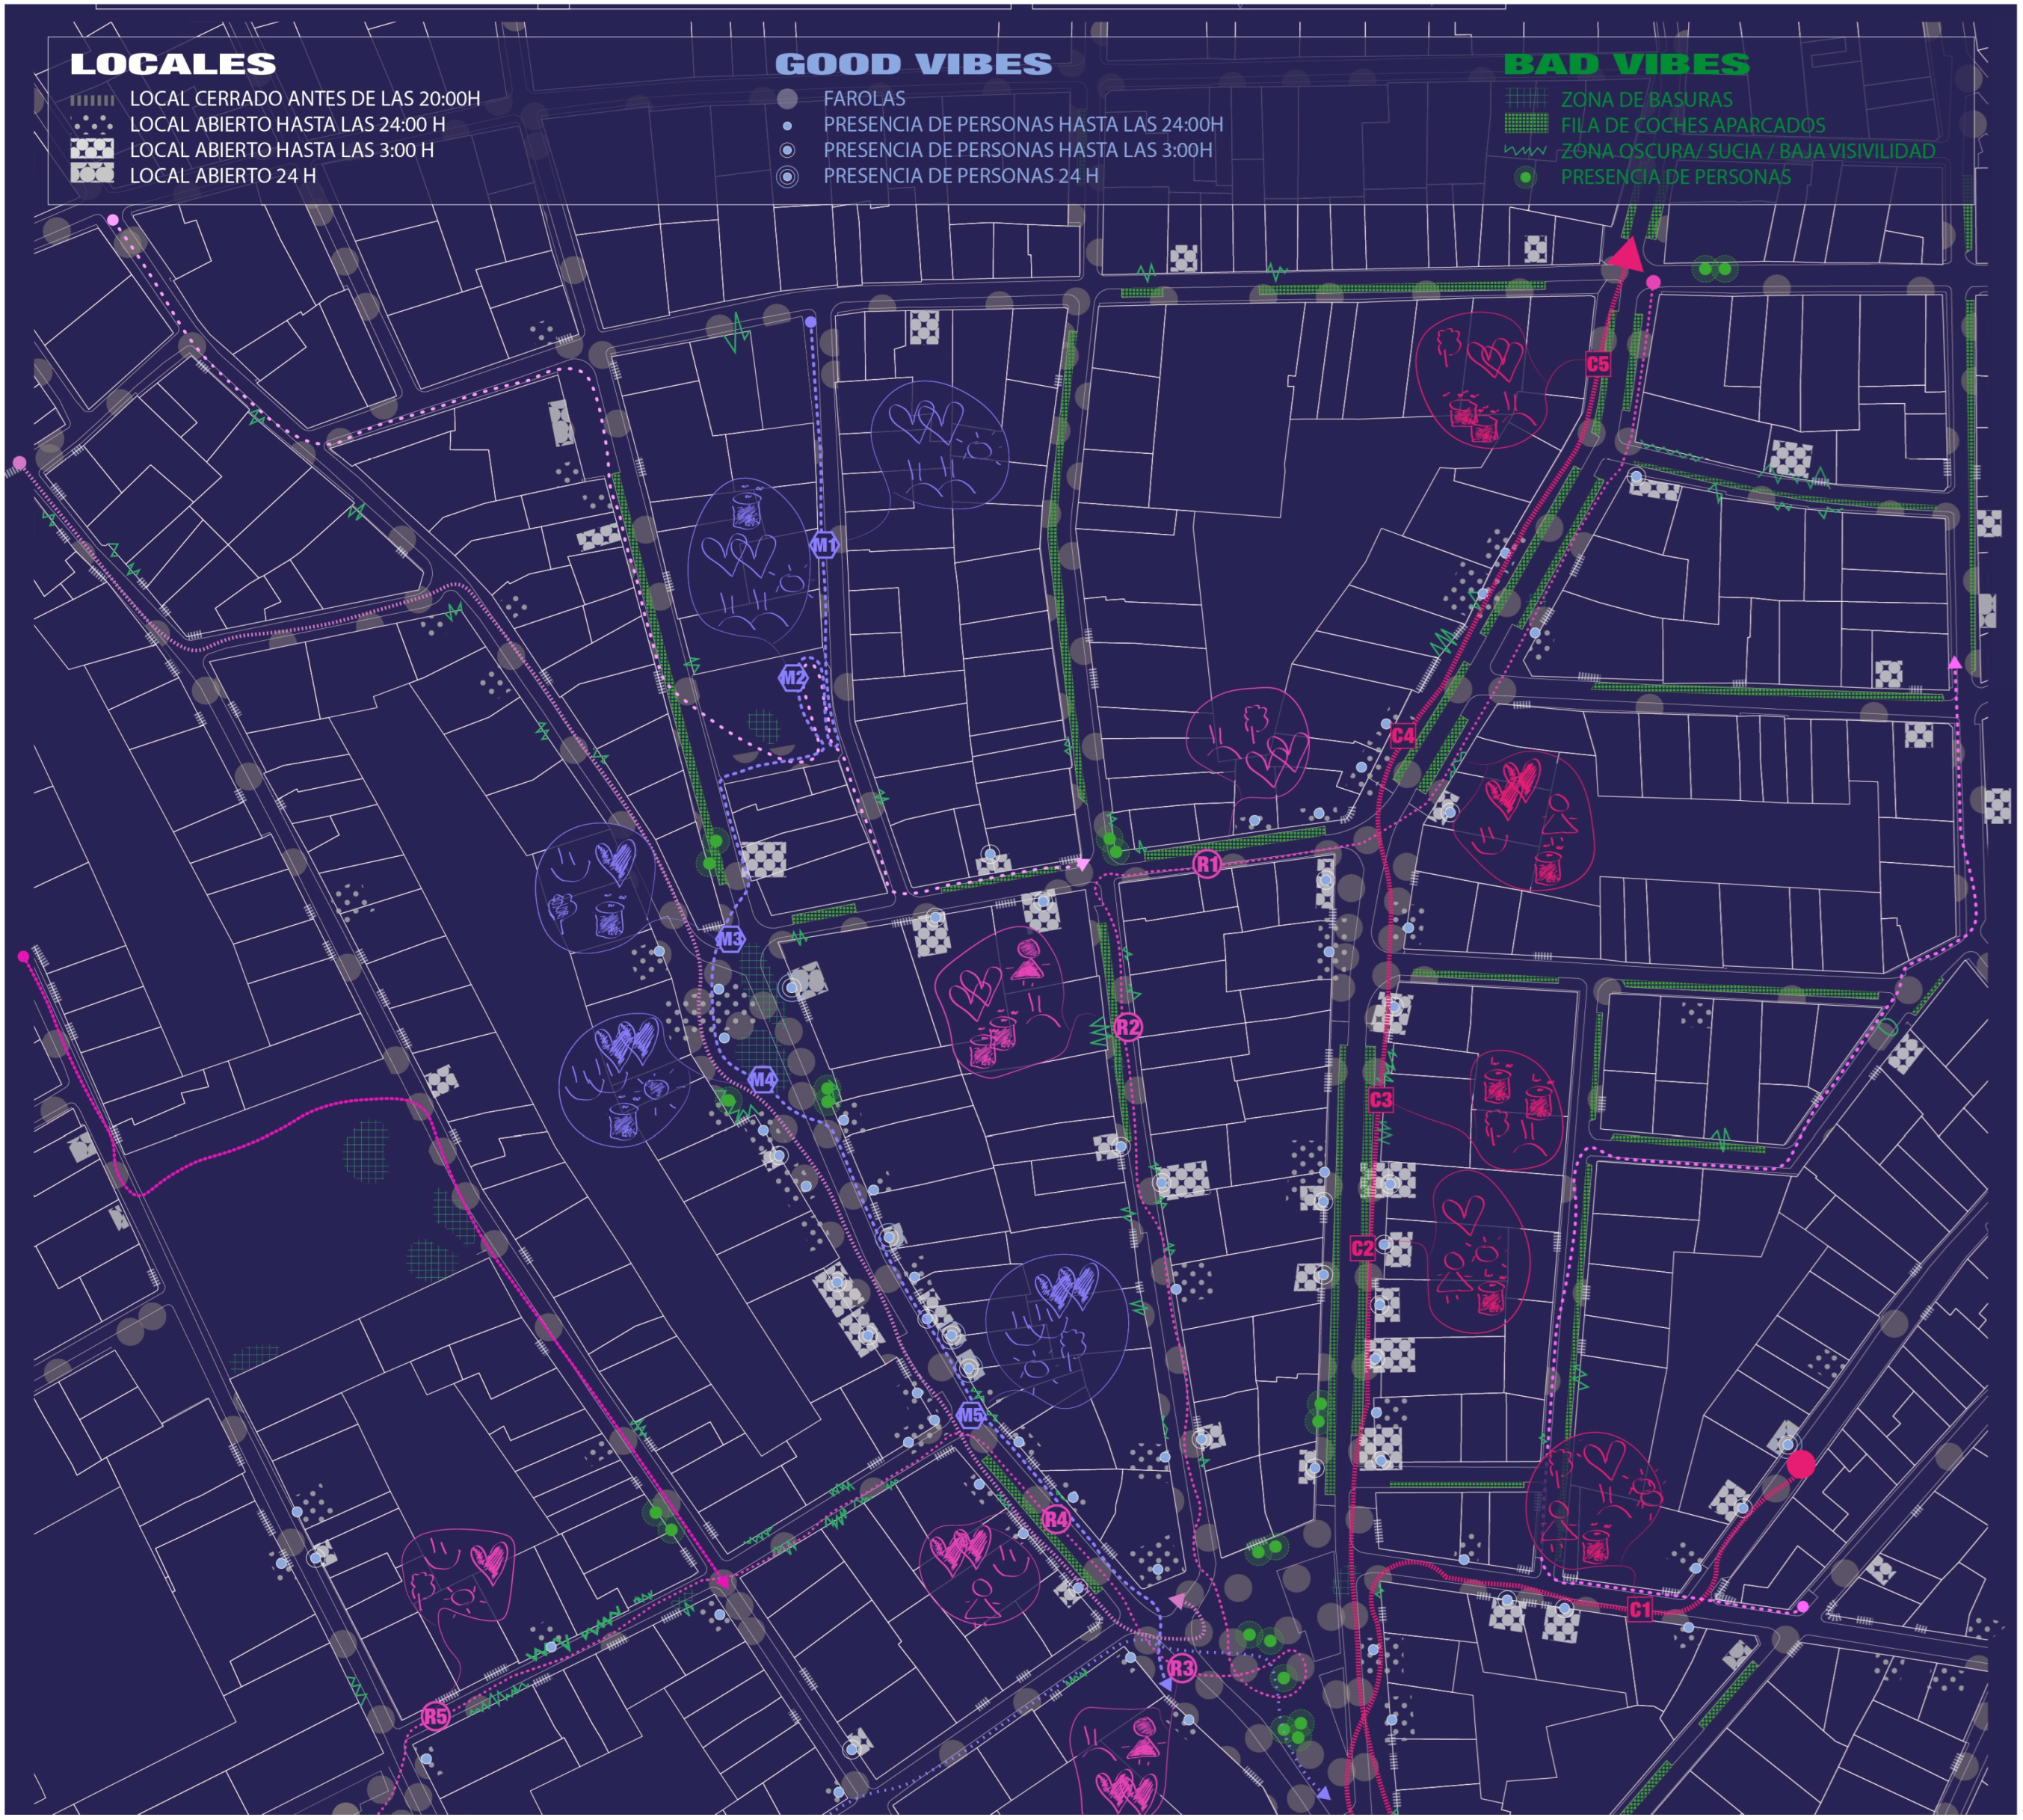Click the BAD VIBES legend heading

pyautogui.click(x=1626, y=64)
